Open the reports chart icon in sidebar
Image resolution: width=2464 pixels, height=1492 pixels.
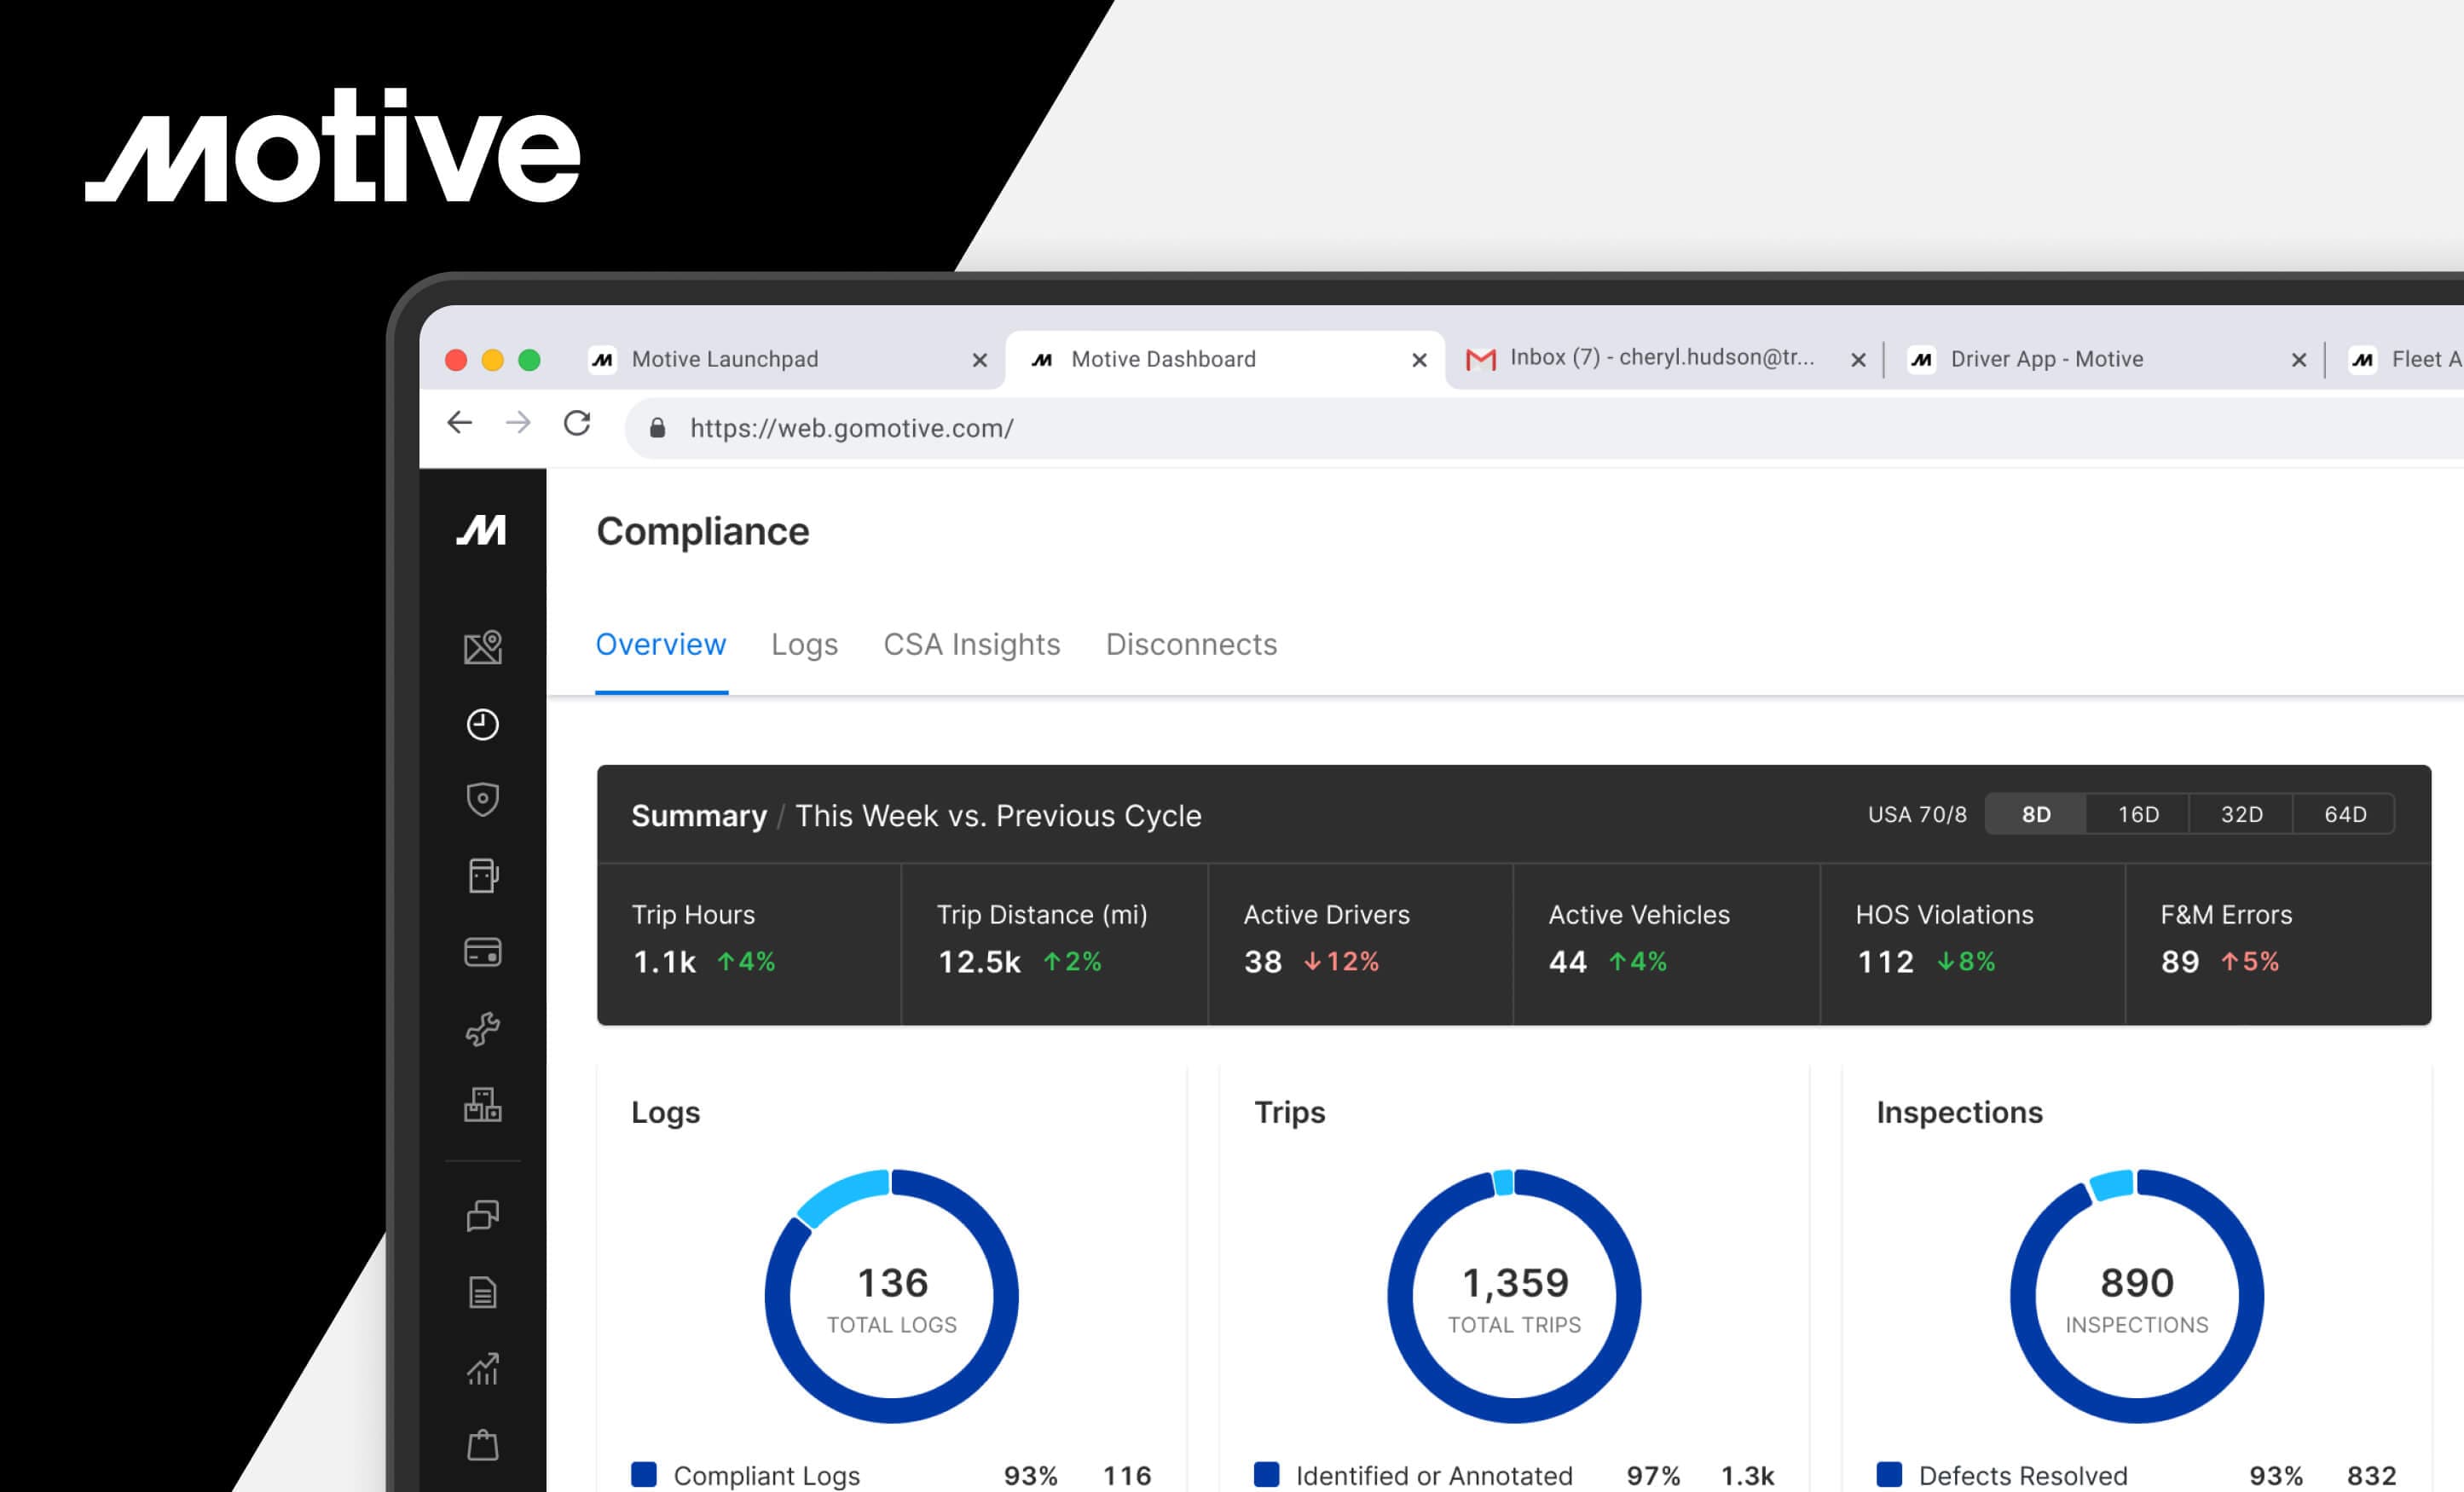tap(483, 1368)
